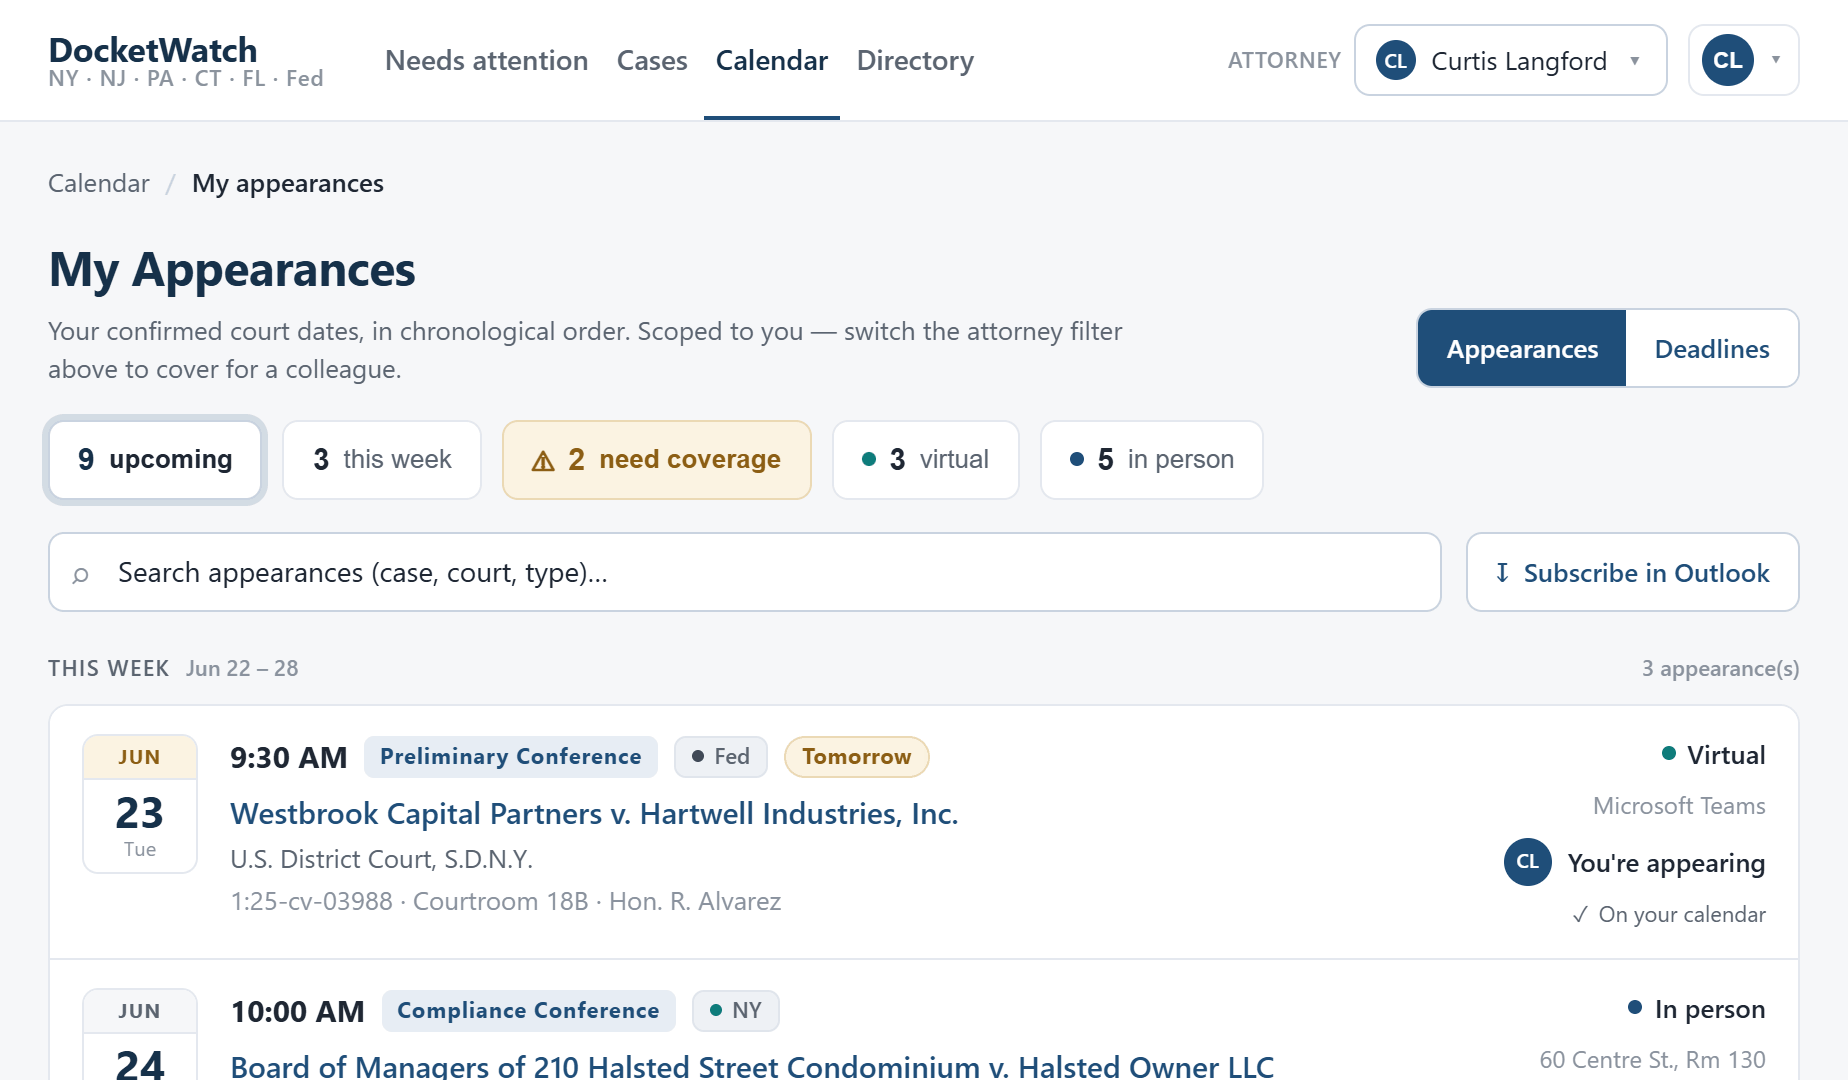Open the Directory tab
The image size is (1848, 1080).
[x=915, y=61]
